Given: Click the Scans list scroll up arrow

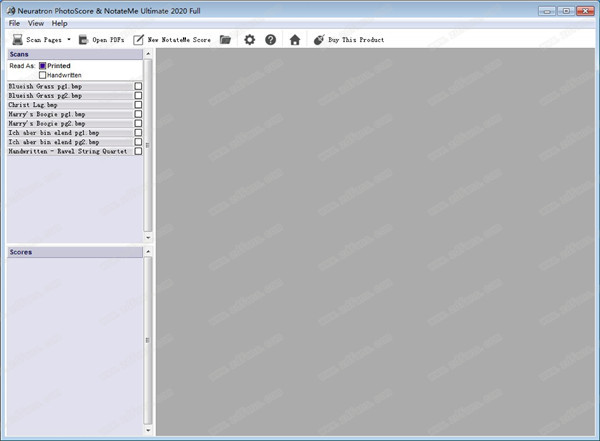Looking at the screenshot, I should [148, 54].
